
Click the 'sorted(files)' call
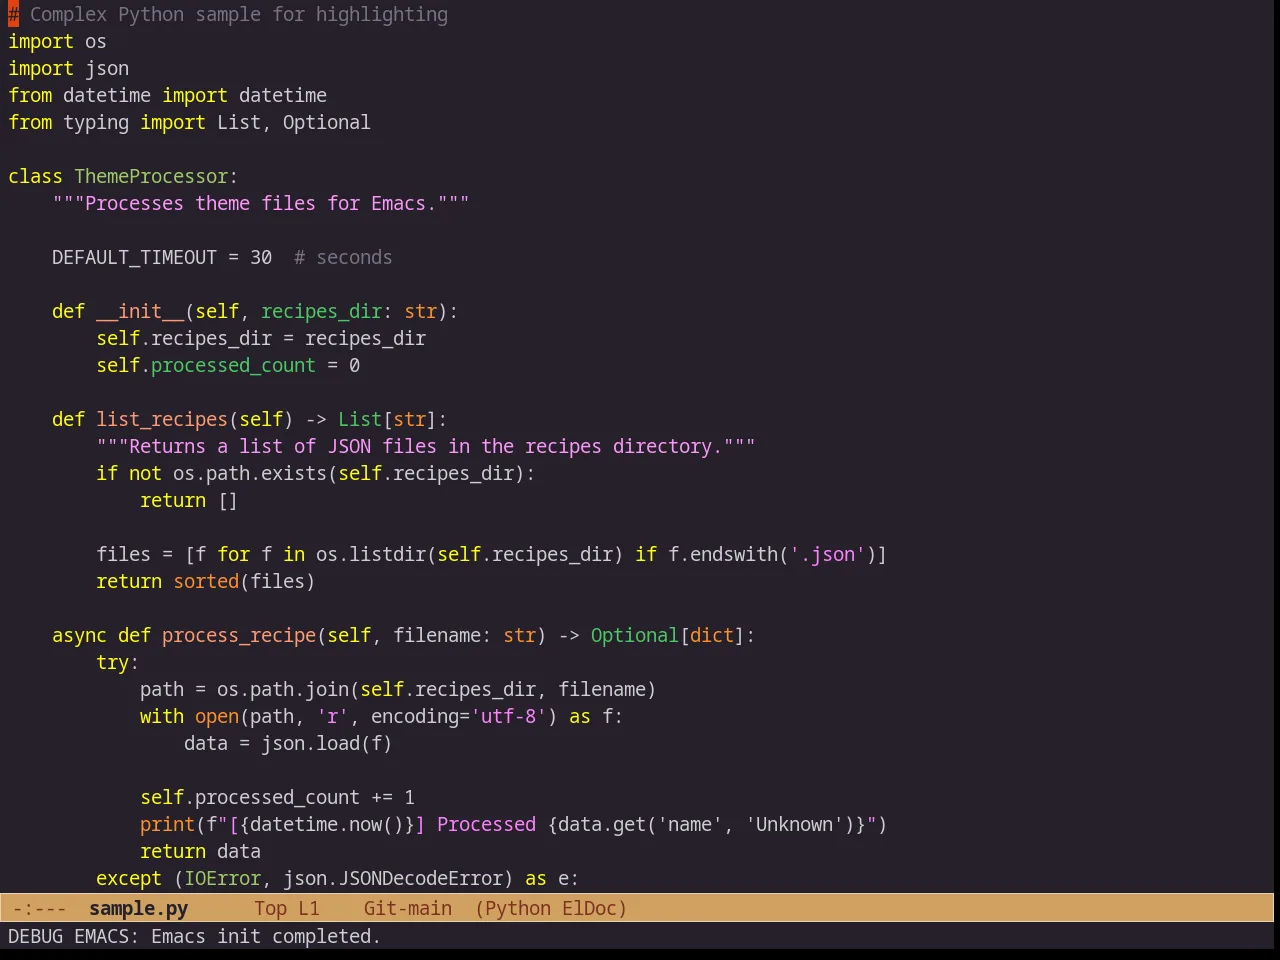(x=244, y=581)
